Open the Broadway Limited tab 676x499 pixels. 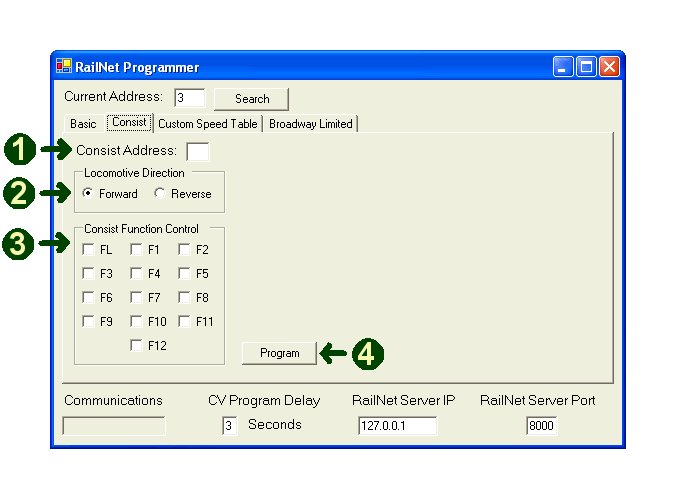coord(310,124)
